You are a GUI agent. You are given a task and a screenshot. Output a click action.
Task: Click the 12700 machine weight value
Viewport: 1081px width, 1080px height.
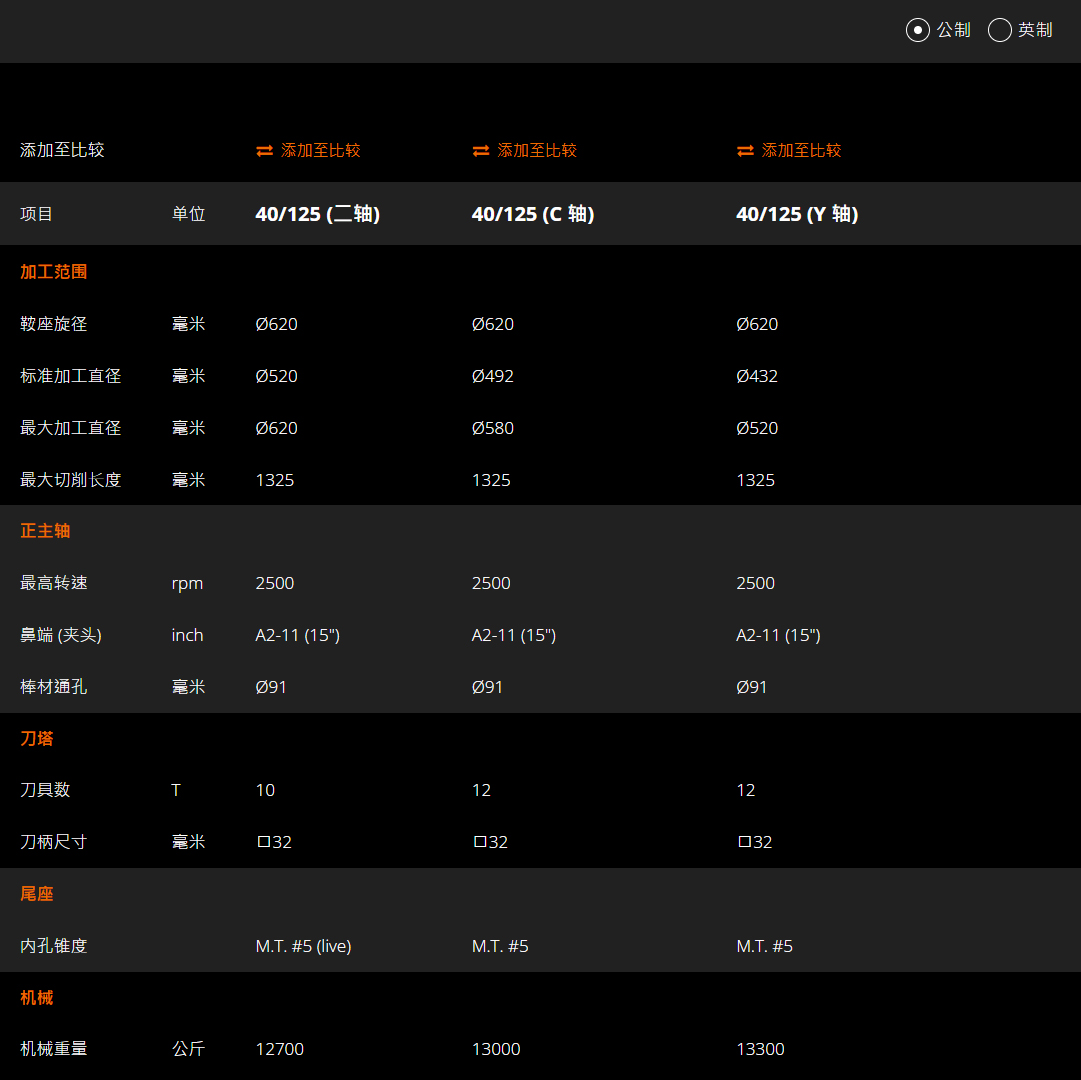pos(279,1049)
